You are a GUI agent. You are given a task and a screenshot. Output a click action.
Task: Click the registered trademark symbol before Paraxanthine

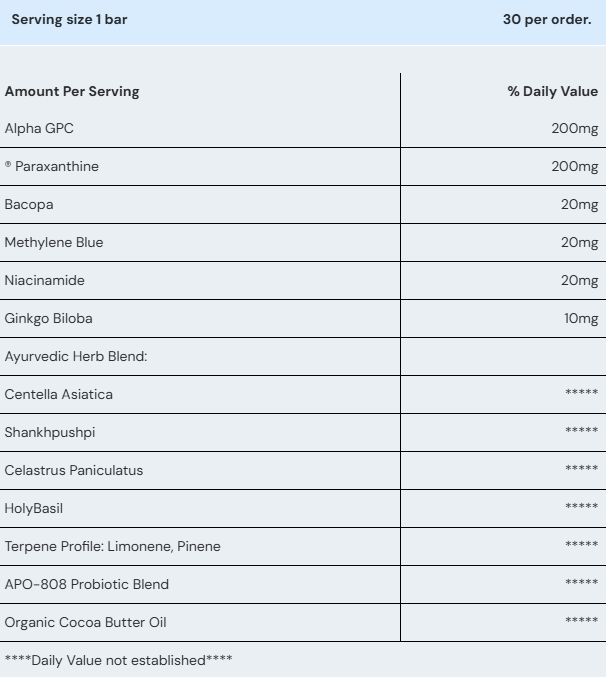8,164
